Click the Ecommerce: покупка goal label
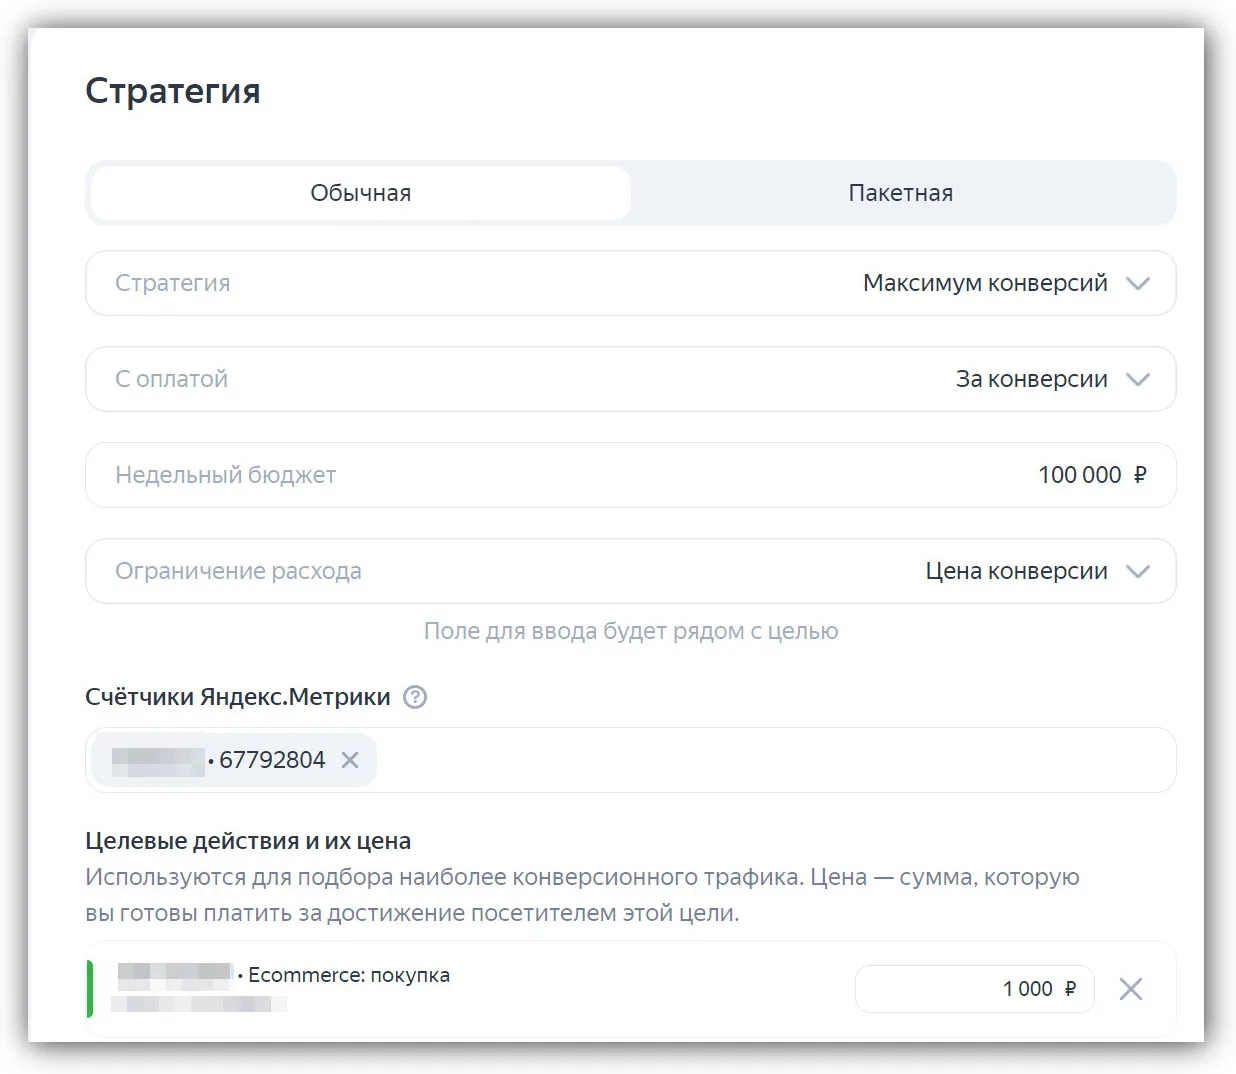Image resolution: width=1236 pixels, height=1074 pixels. click(x=349, y=975)
